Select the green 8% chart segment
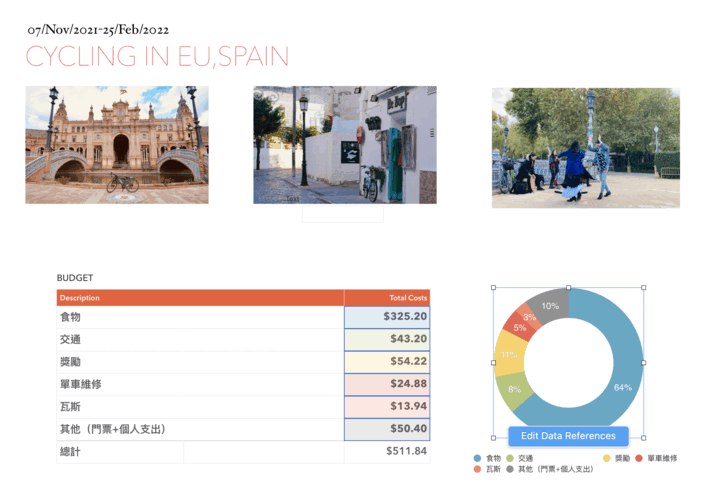The height and width of the screenshot is (490, 720). [x=515, y=390]
